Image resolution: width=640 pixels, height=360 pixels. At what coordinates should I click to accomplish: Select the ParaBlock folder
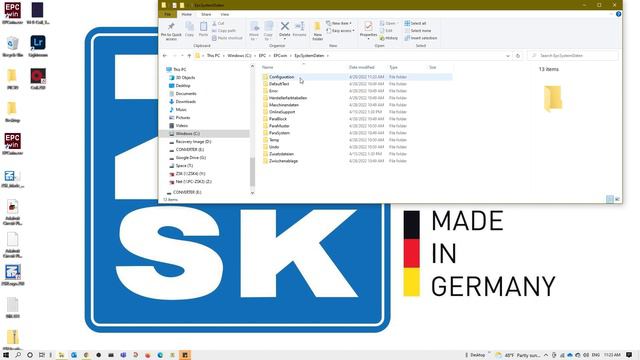(x=278, y=119)
